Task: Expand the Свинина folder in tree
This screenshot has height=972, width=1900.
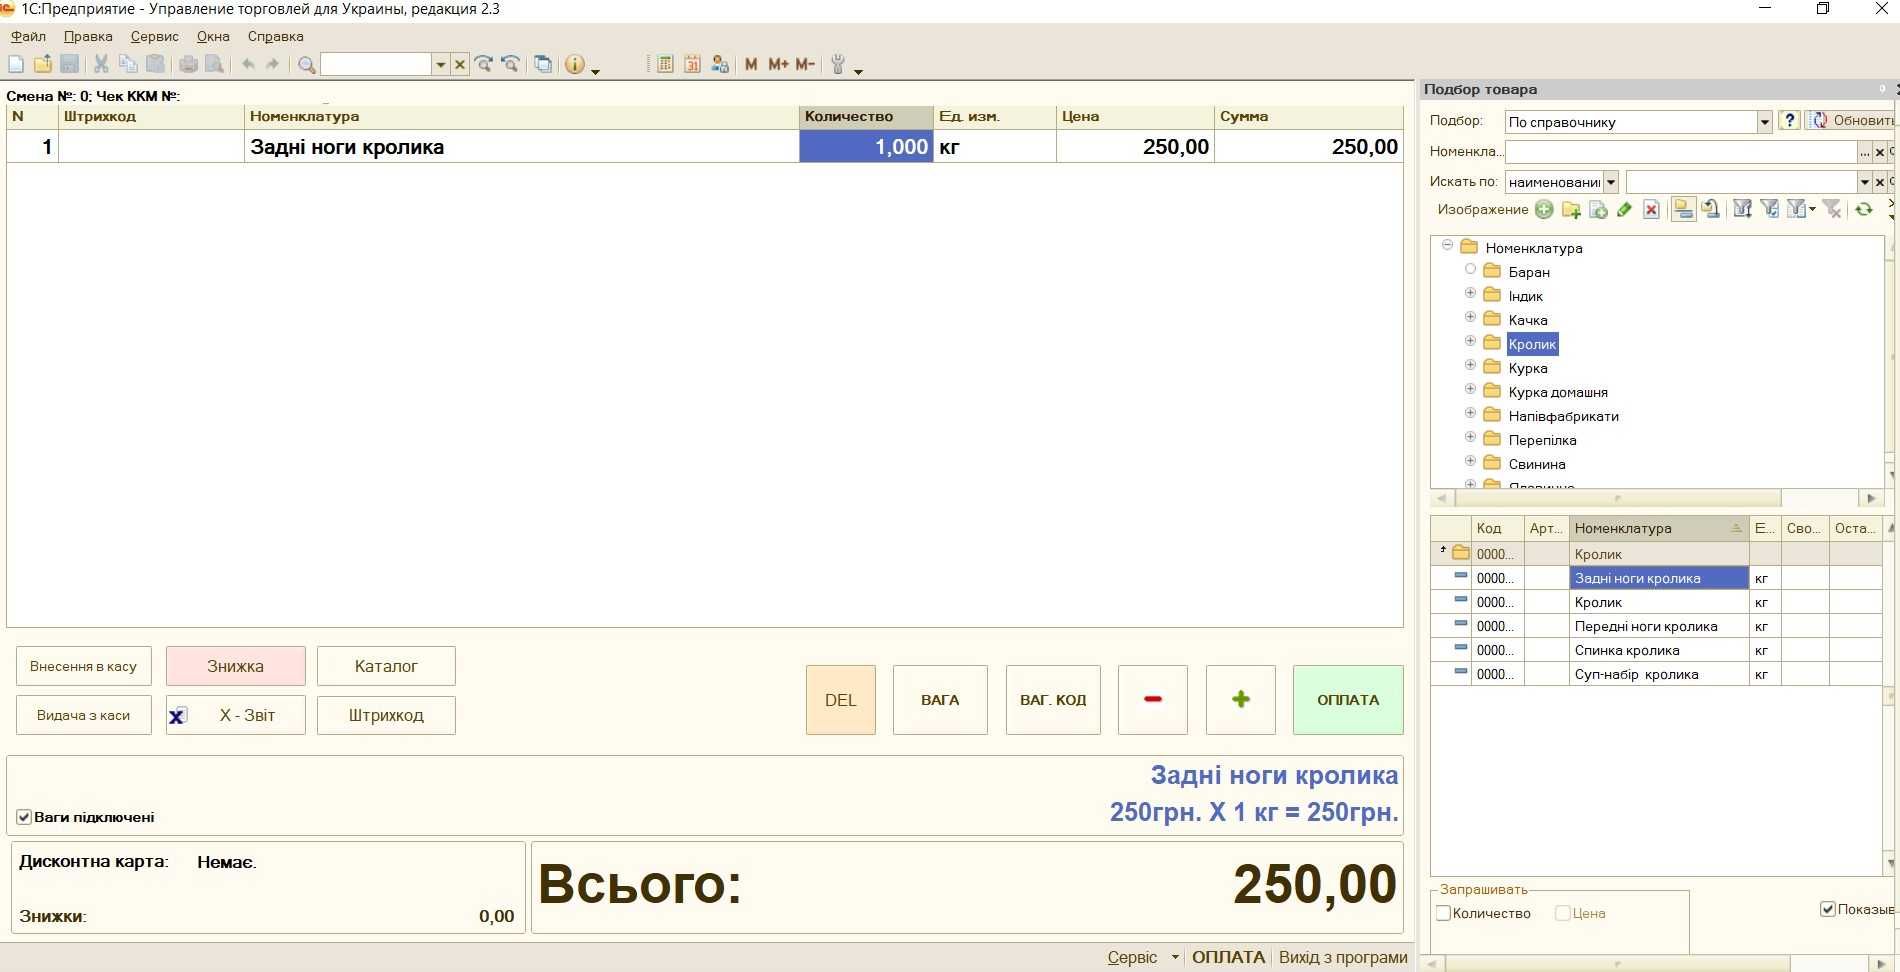Action: pos(1470,461)
